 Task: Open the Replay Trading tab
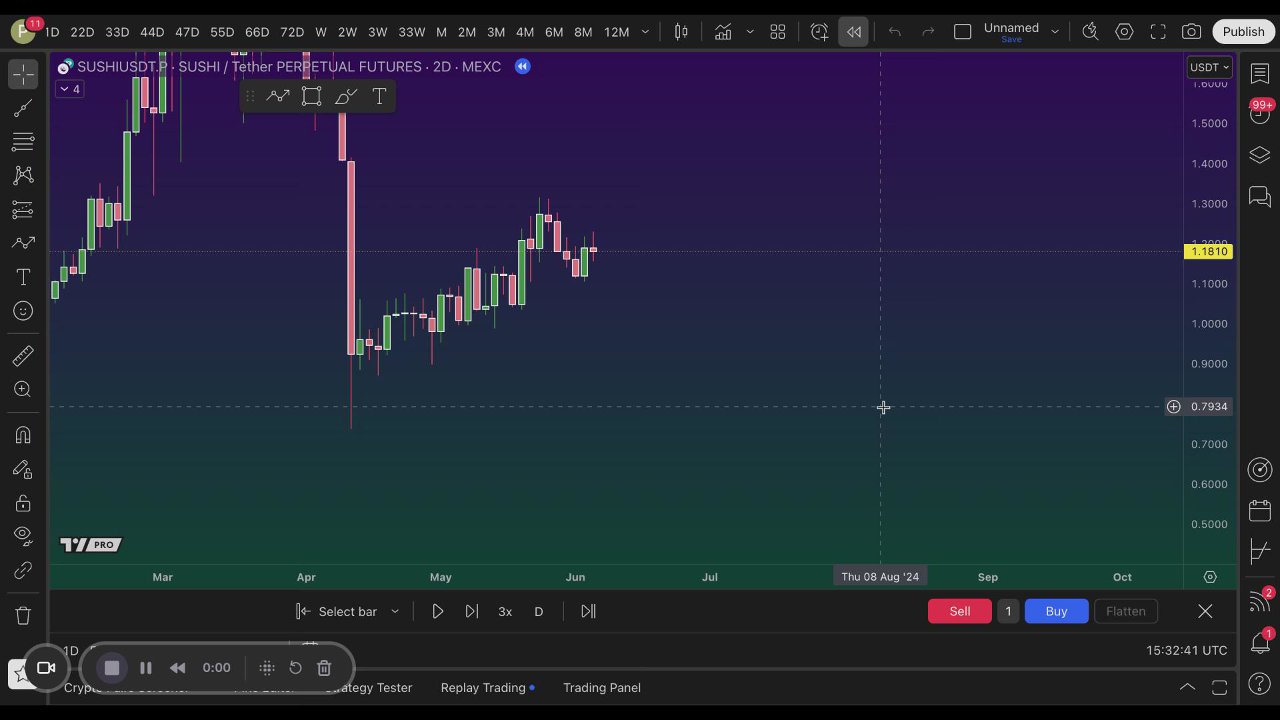click(x=483, y=688)
